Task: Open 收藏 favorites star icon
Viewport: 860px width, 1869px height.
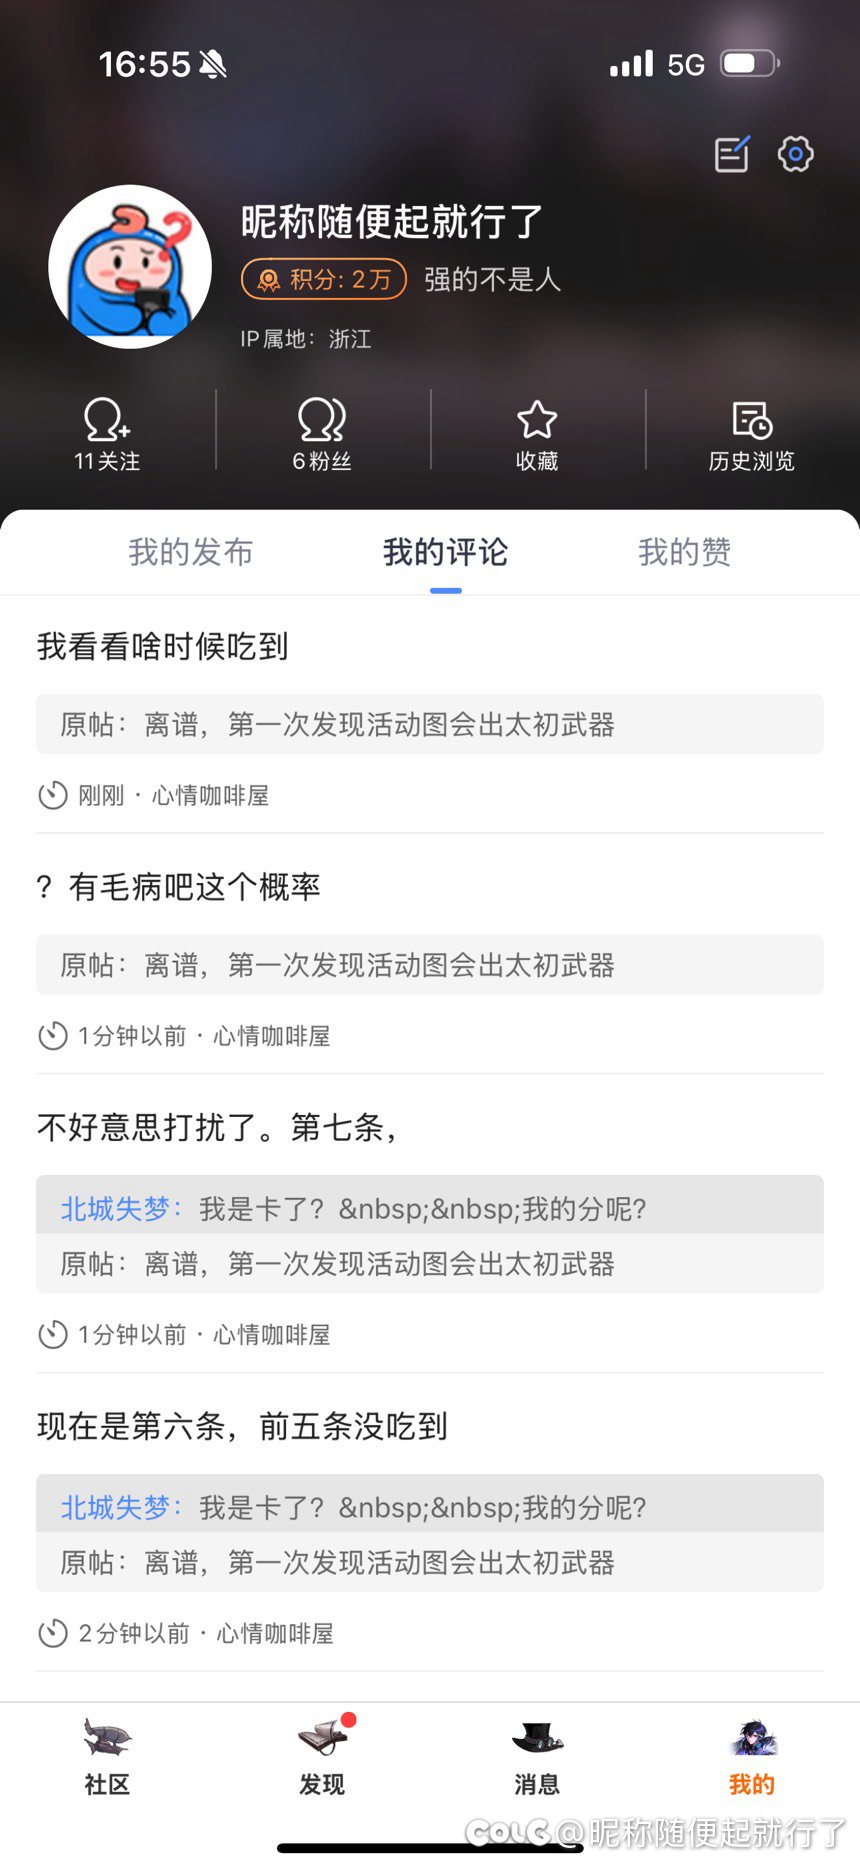Action: click(537, 434)
